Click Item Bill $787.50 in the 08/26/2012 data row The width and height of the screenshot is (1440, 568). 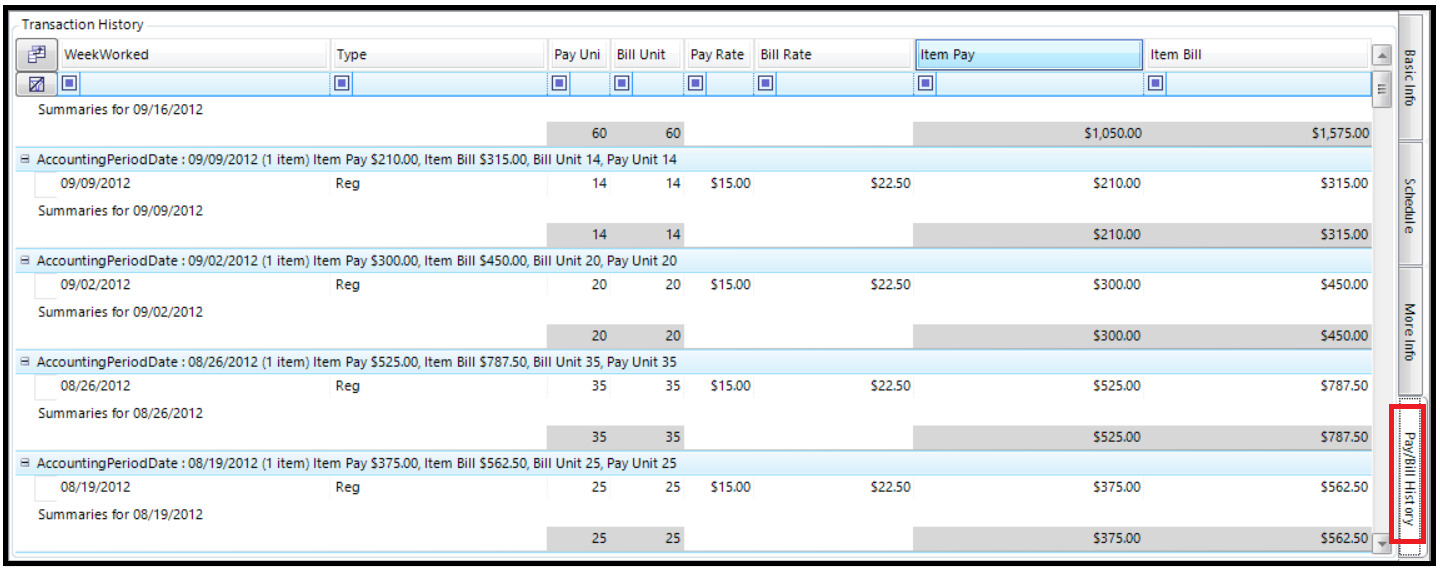pyautogui.click(x=1344, y=386)
